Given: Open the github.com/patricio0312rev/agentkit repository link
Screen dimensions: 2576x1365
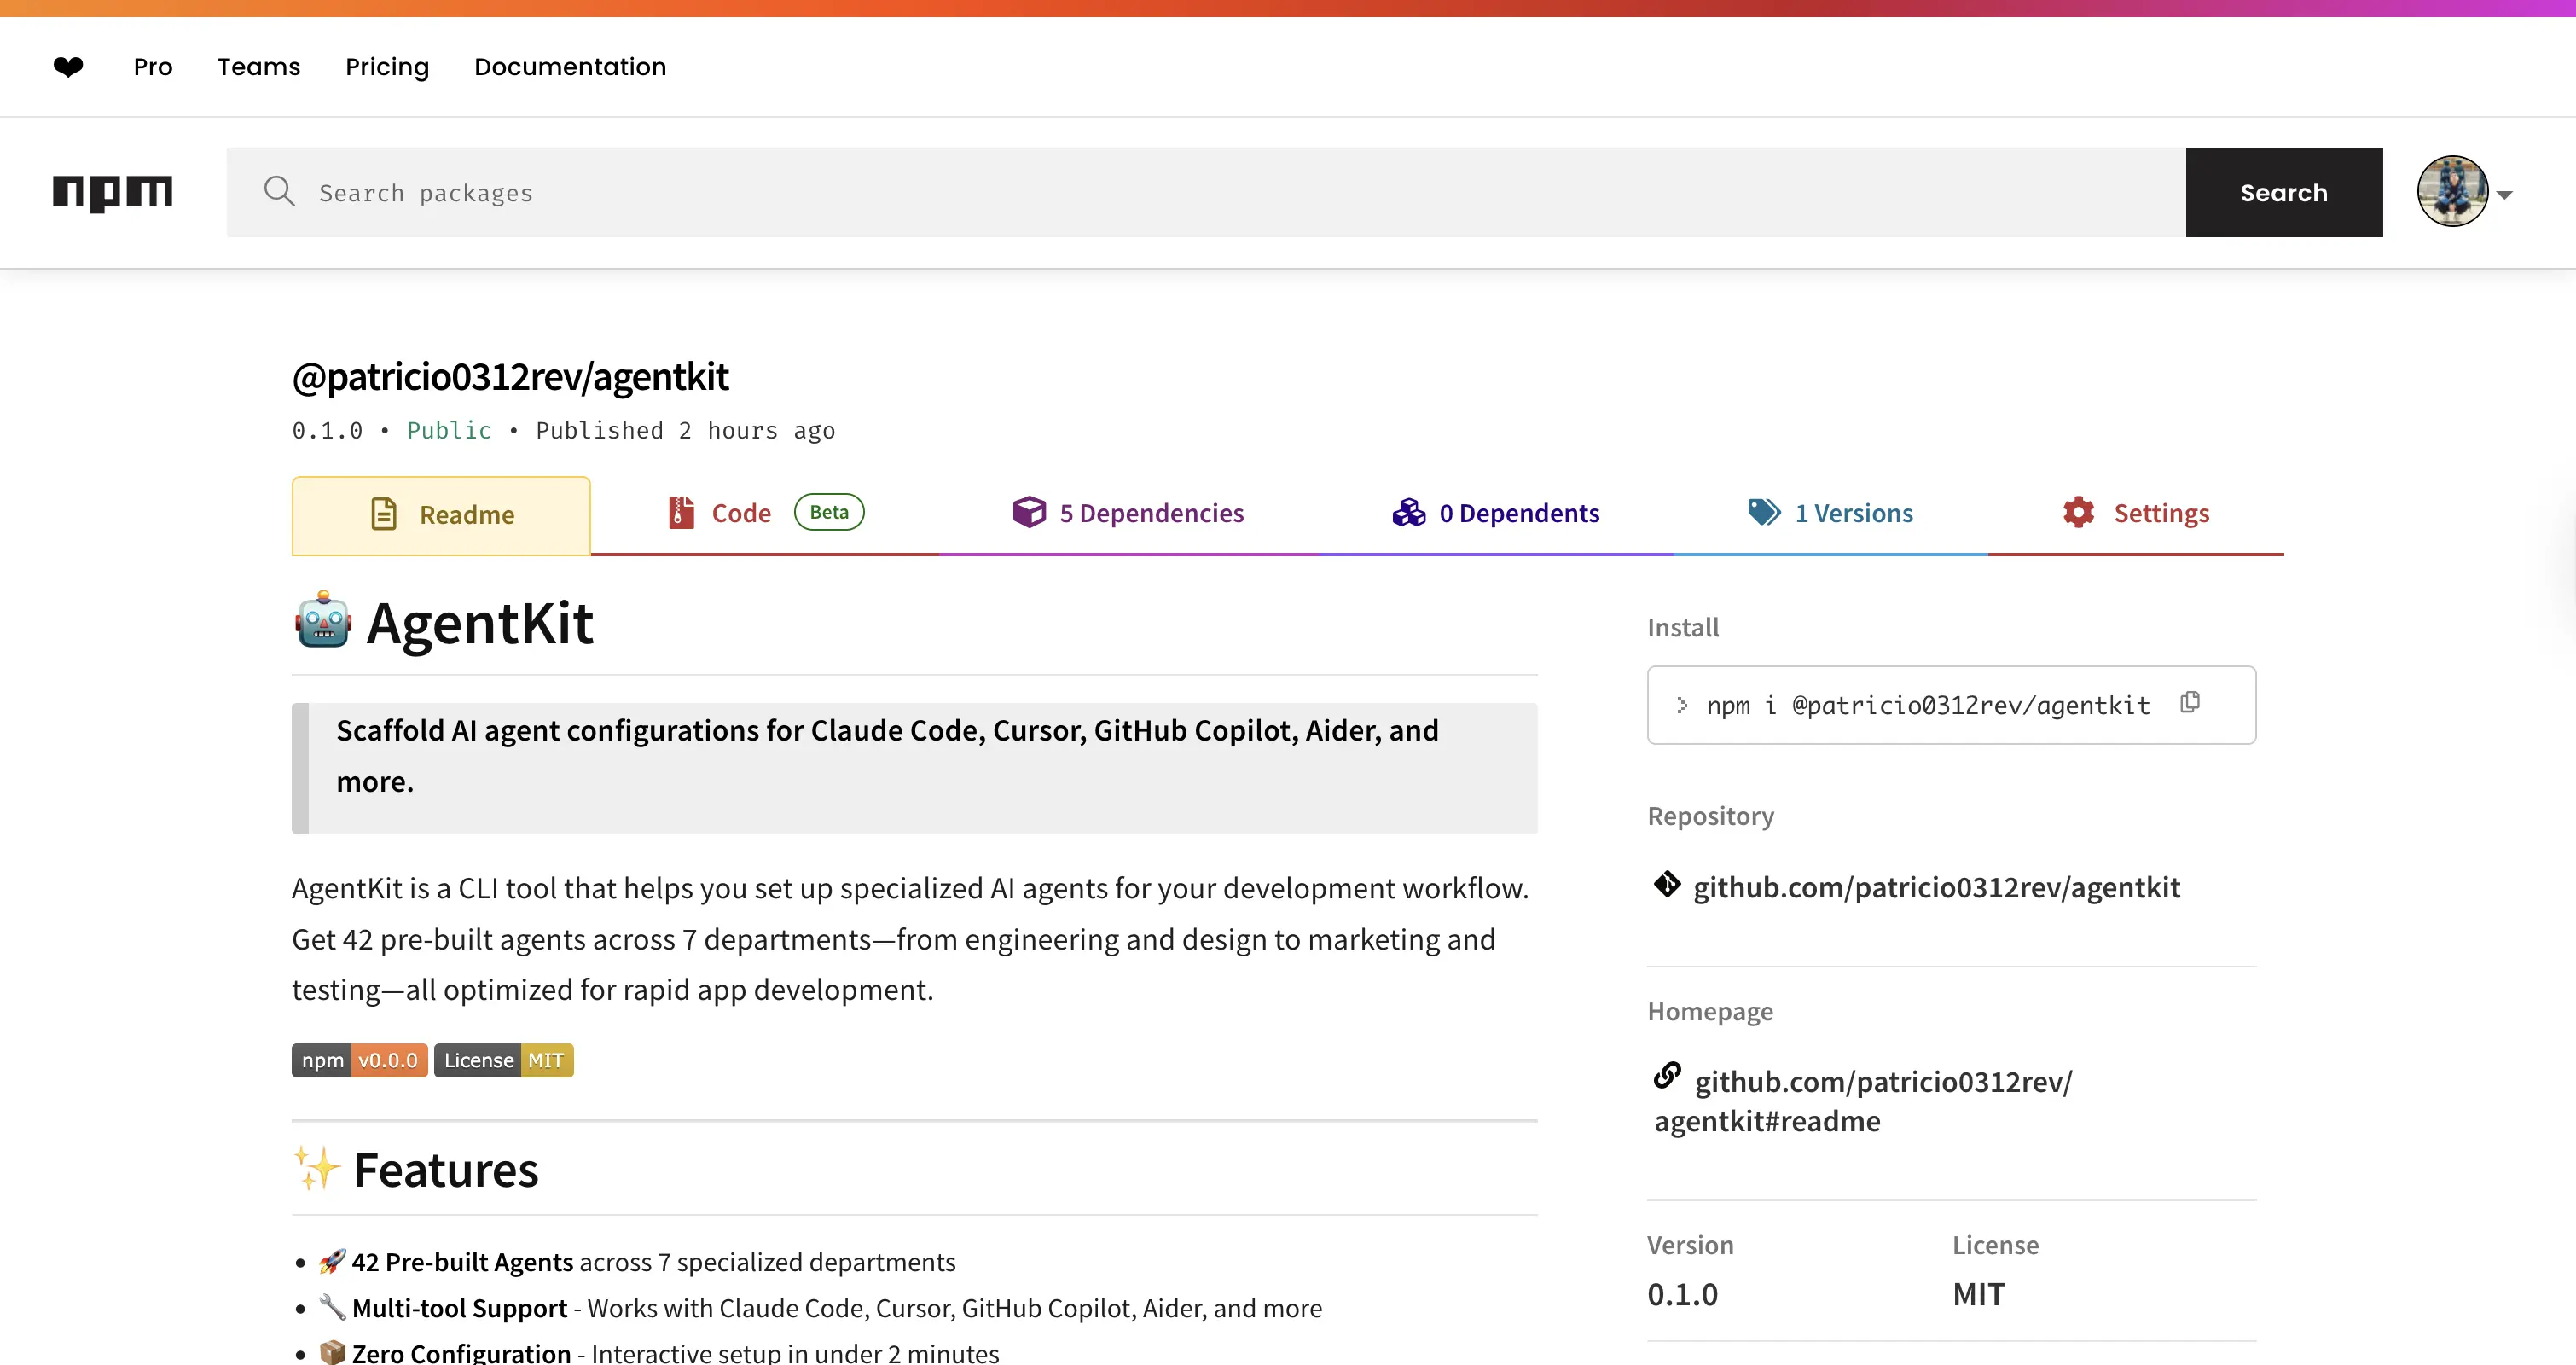Looking at the screenshot, I should click(1936, 888).
